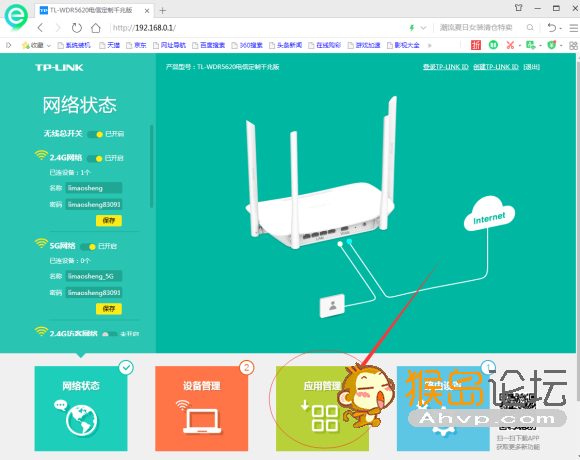This screenshot has width=580, height=460.
Task: Click the Internet cloud icon
Action: pyautogui.click(x=489, y=214)
